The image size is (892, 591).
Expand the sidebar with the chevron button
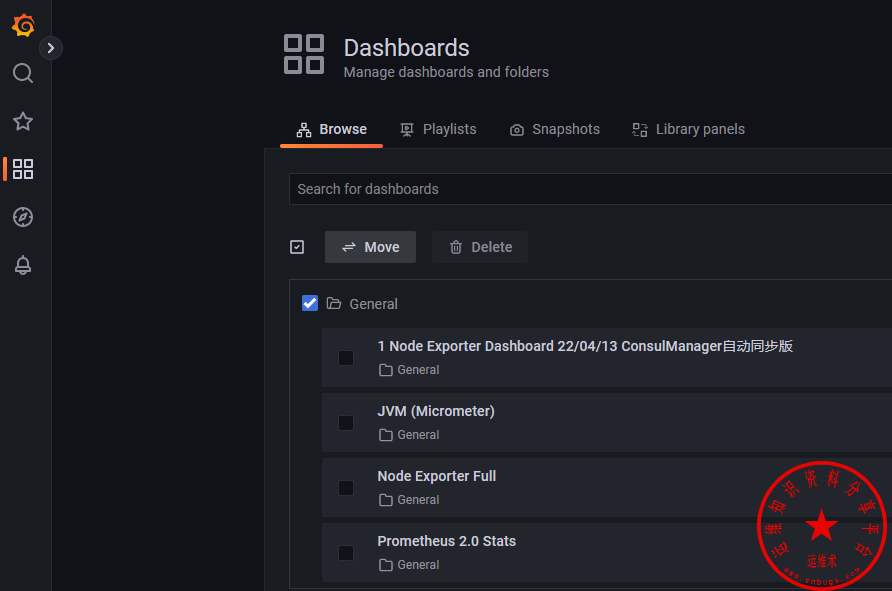pyautogui.click(x=51, y=48)
